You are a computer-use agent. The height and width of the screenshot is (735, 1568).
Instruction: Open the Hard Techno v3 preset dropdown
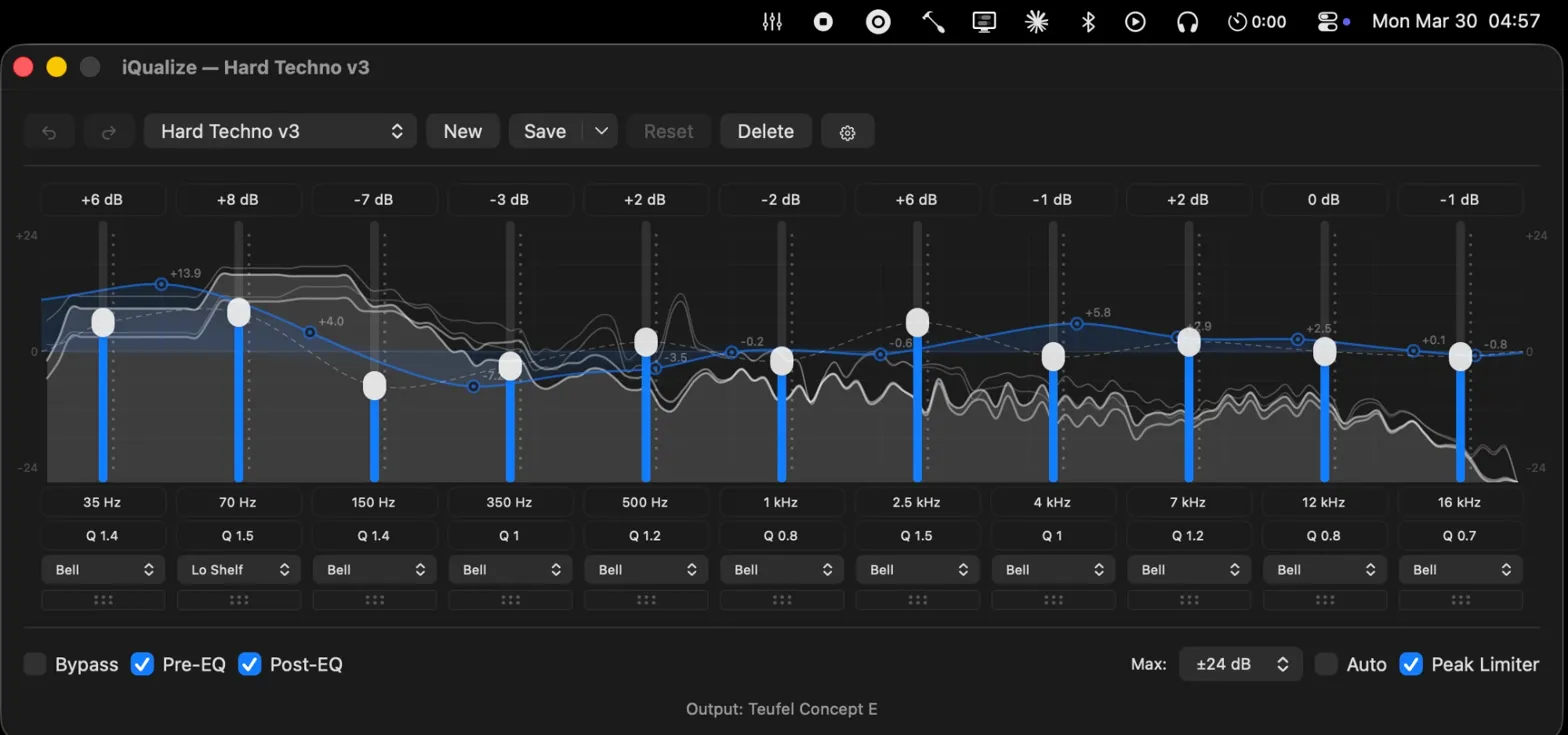281,132
